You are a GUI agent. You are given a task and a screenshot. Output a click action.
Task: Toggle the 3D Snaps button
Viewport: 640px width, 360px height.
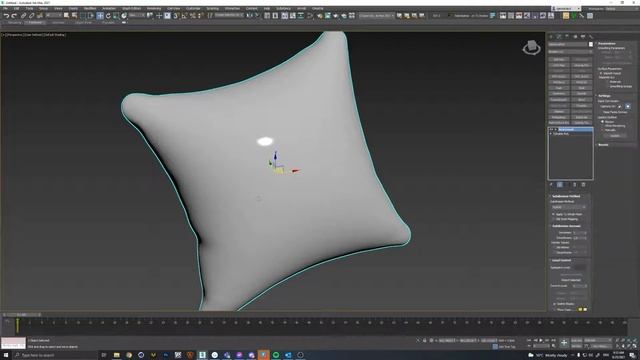pyautogui.click(x=176, y=16)
